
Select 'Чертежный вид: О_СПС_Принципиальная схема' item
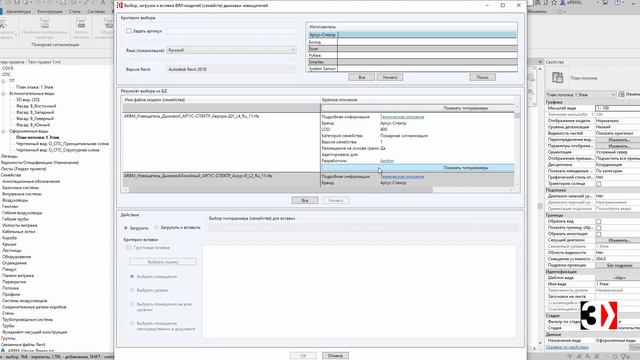(x=62, y=144)
